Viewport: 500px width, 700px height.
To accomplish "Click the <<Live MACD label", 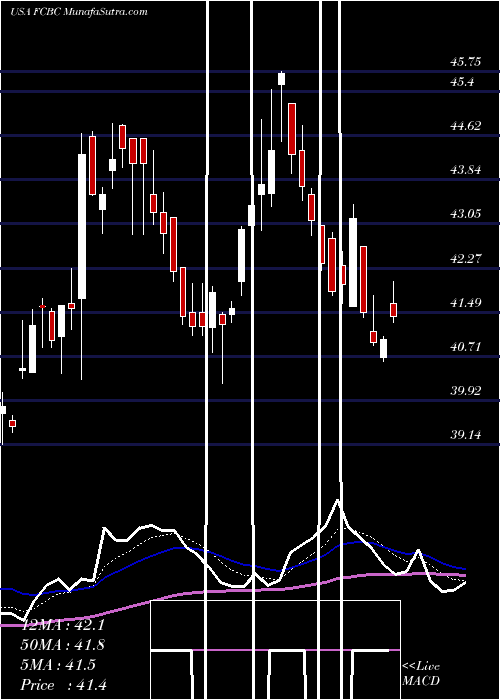I will coord(421,673).
